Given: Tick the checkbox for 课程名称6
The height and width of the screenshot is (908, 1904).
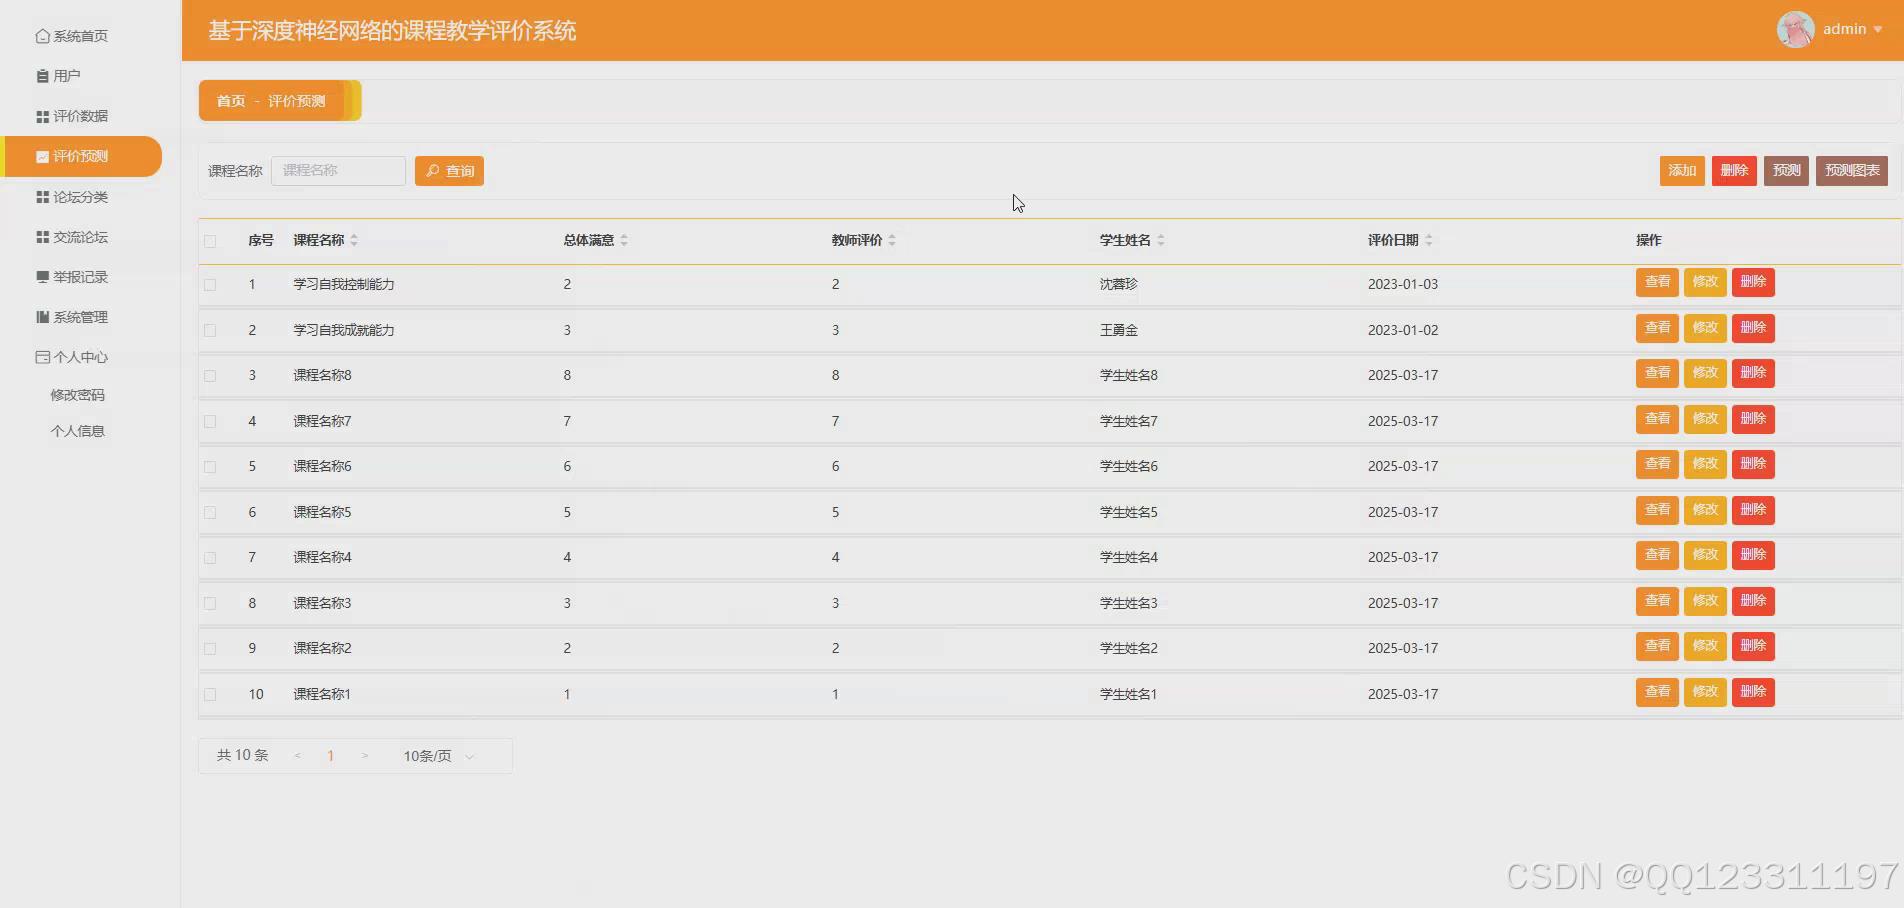Looking at the screenshot, I should click(210, 467).
